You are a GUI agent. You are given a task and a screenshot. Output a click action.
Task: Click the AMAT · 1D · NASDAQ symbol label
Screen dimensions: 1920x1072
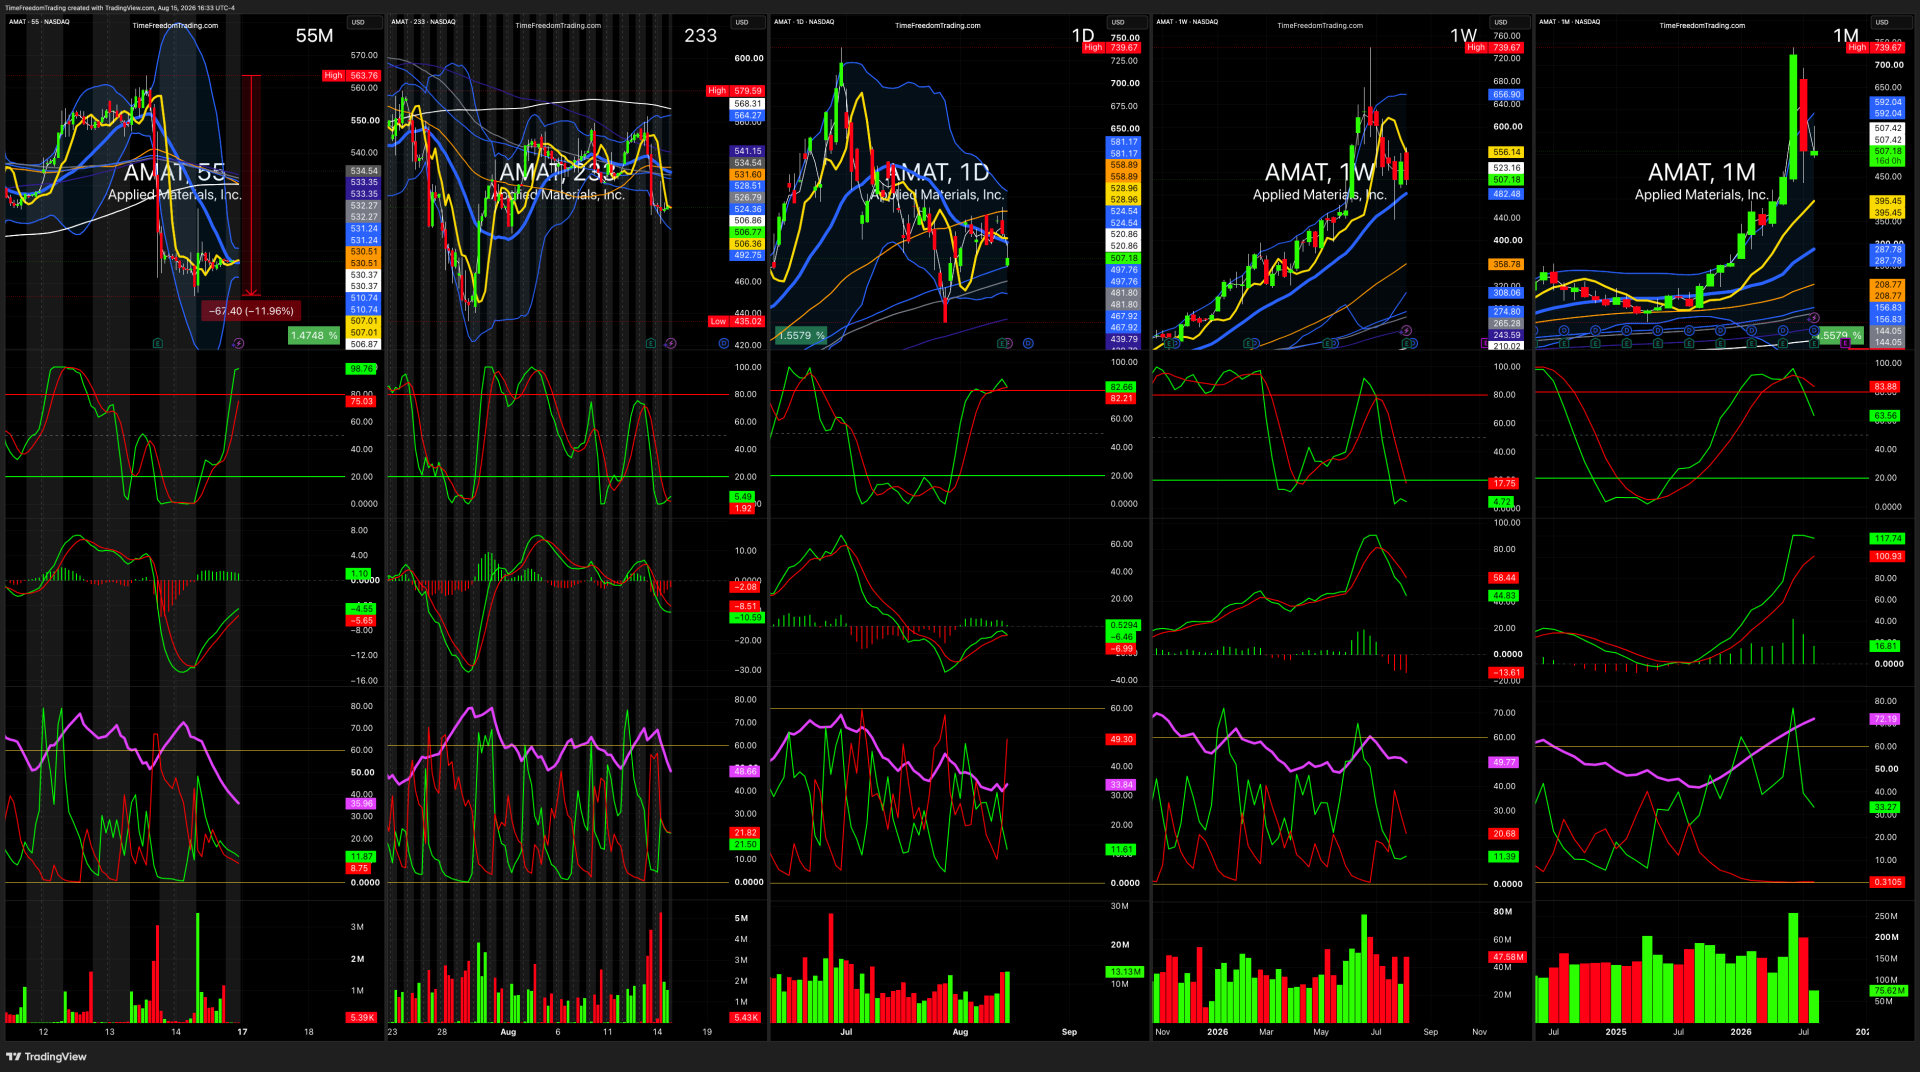pyautogui.click(x=804, y=22)
